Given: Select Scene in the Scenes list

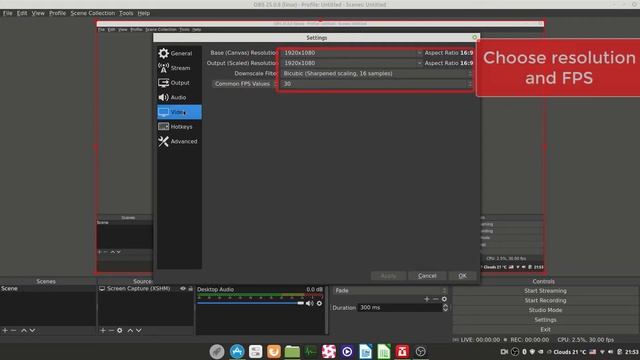Looking at the screenshot, I should (x=48, y=289).
